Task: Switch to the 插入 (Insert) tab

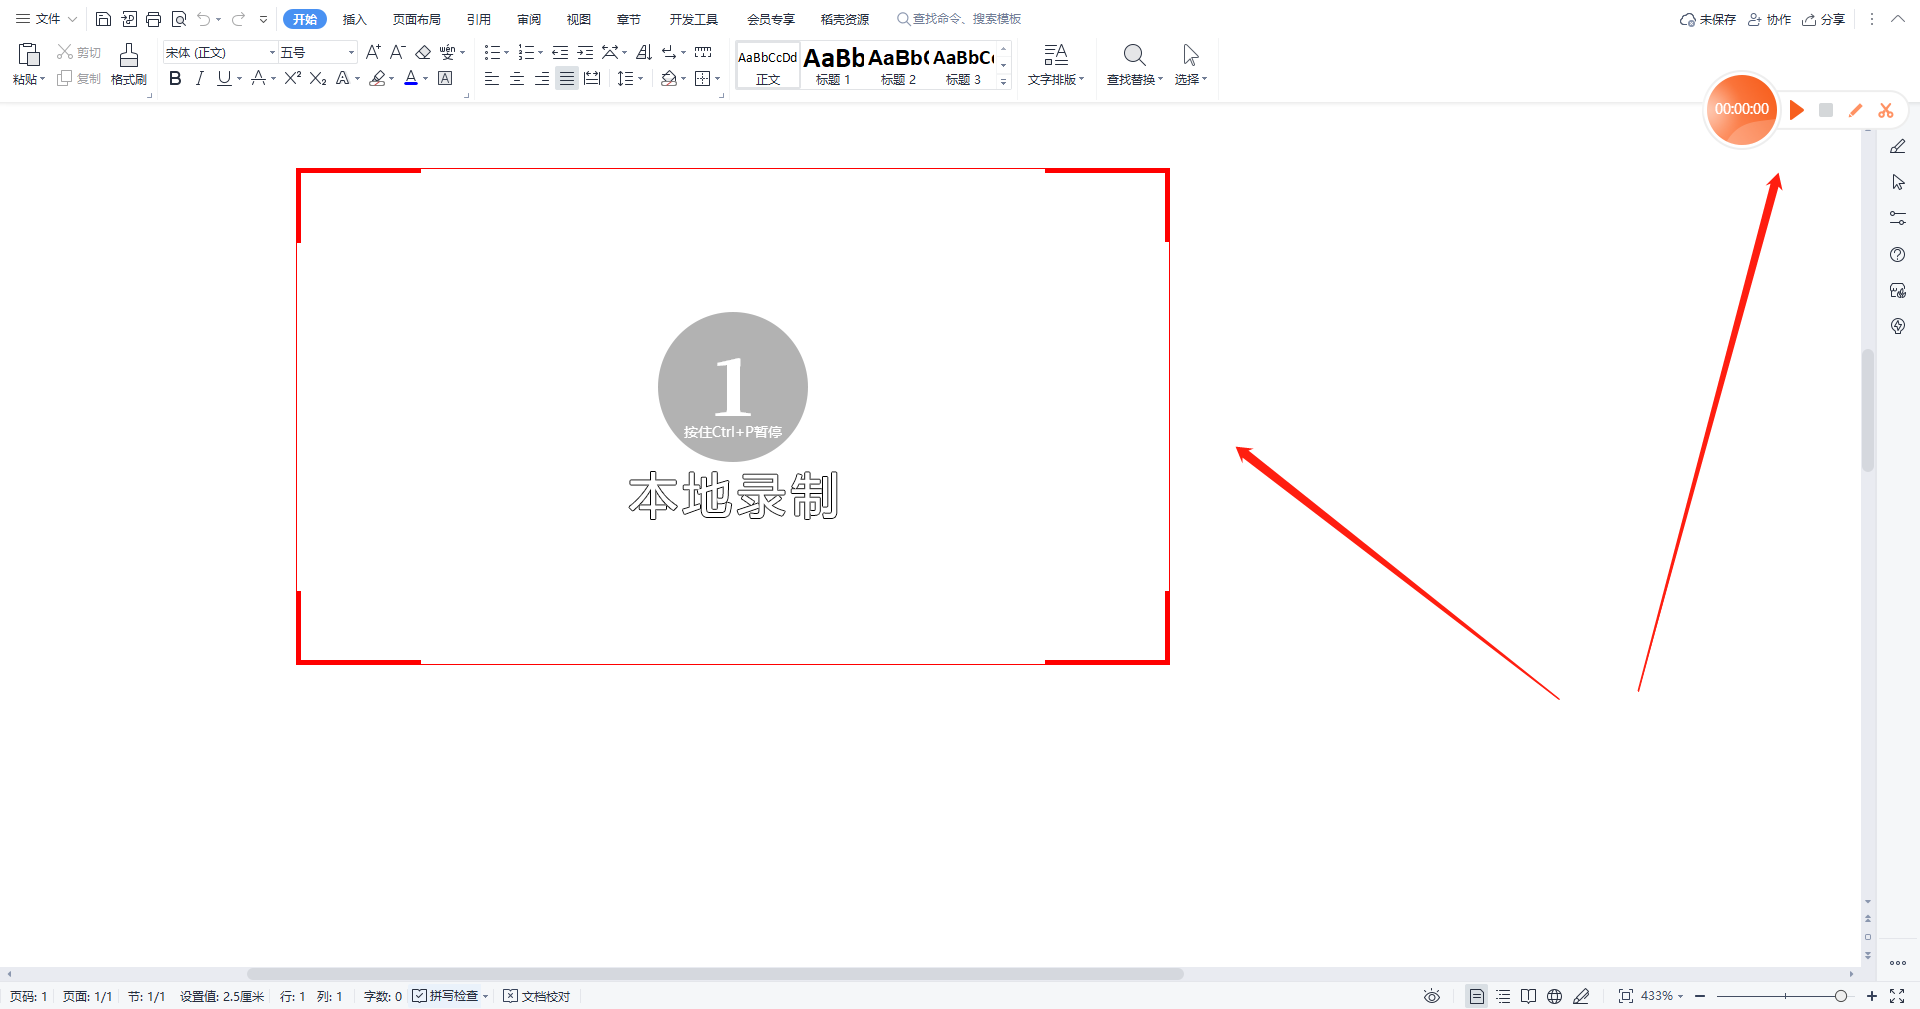Action: [354, 19]
